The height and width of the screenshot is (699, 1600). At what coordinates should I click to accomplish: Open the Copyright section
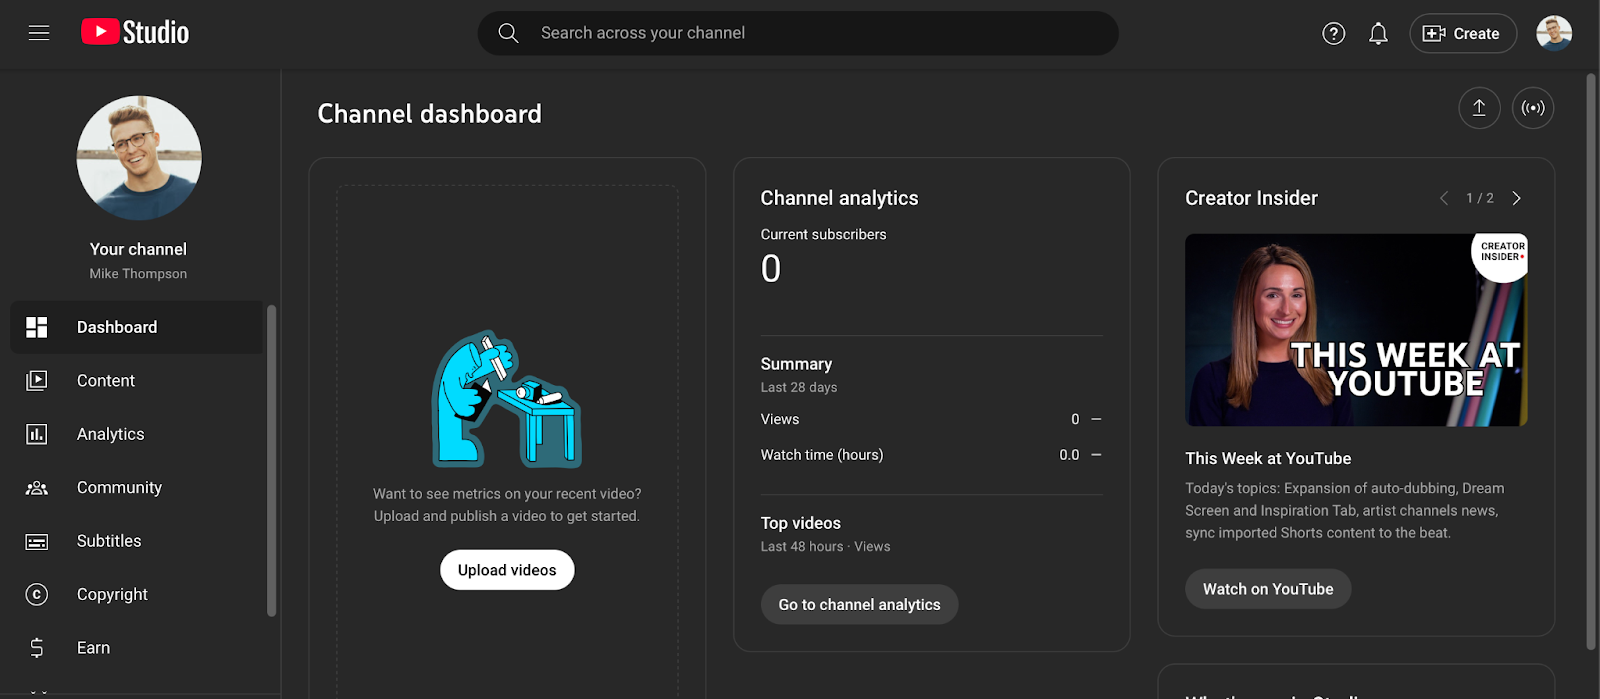137,594
